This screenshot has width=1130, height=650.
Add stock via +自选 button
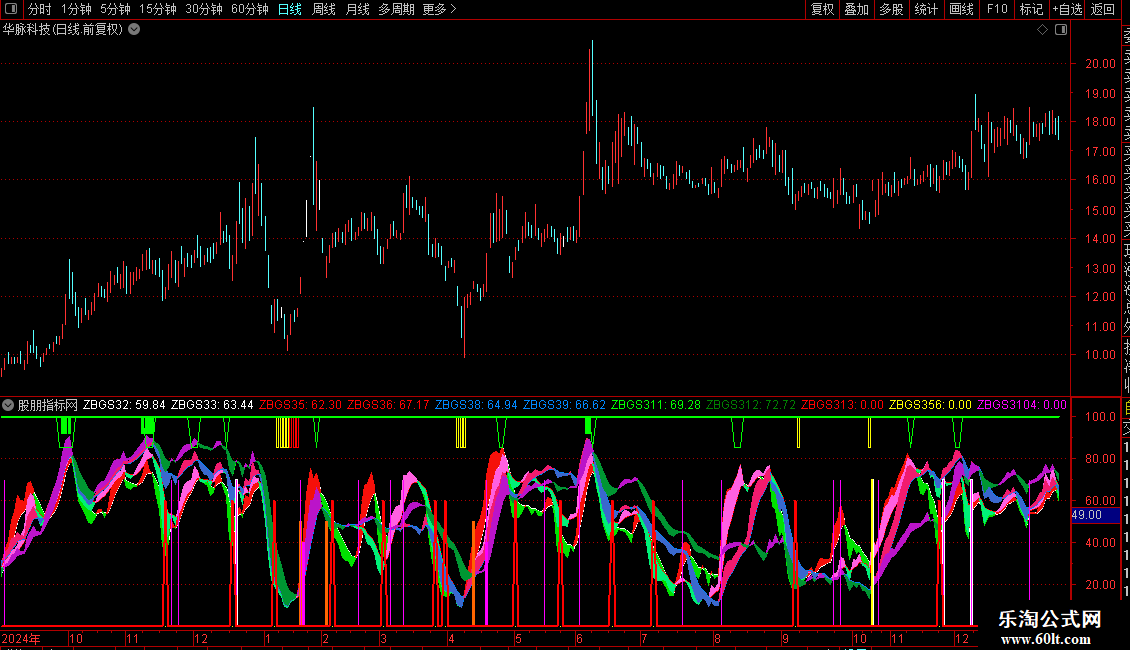1067,9
